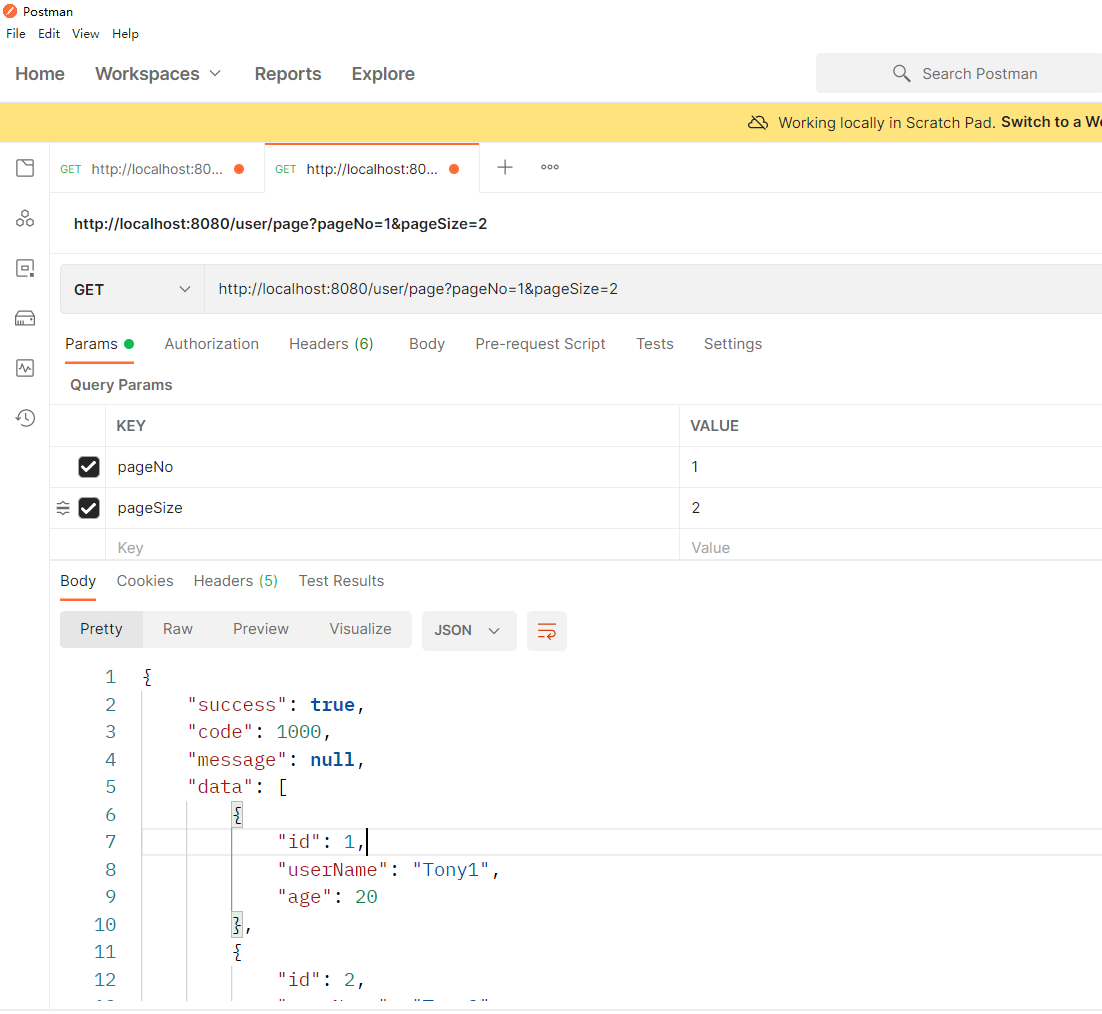Open the History sidebar icon
Viewport: 1102px width, 1014px height.
[x=25, y=418]
